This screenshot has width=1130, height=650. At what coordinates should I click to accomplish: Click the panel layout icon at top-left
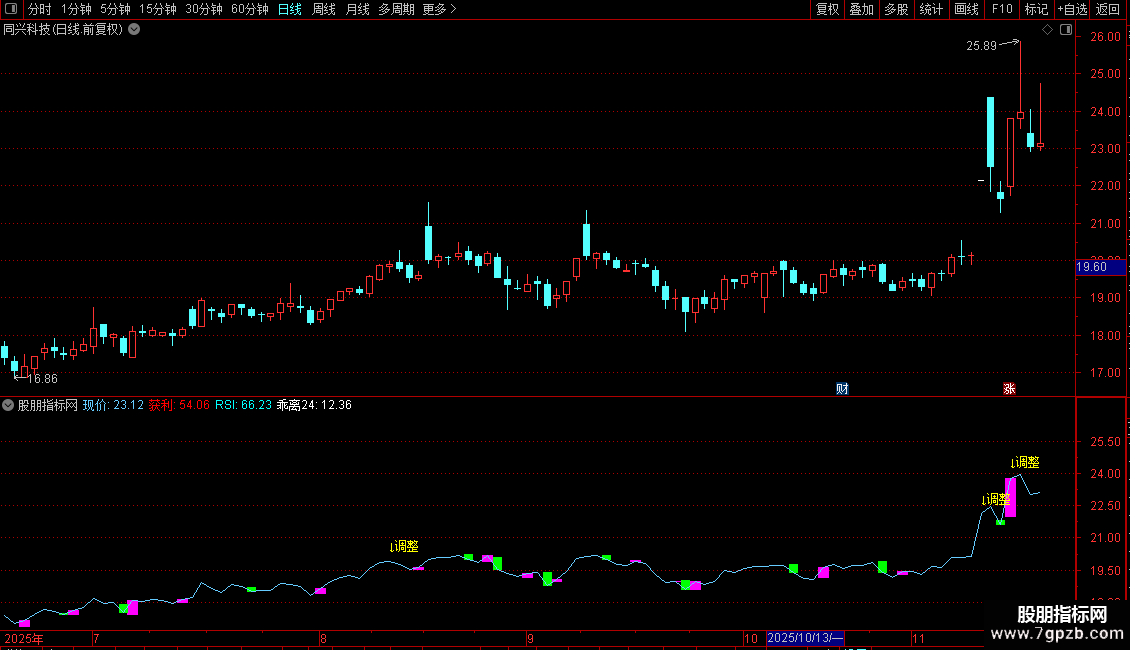(x=11, y=9)
